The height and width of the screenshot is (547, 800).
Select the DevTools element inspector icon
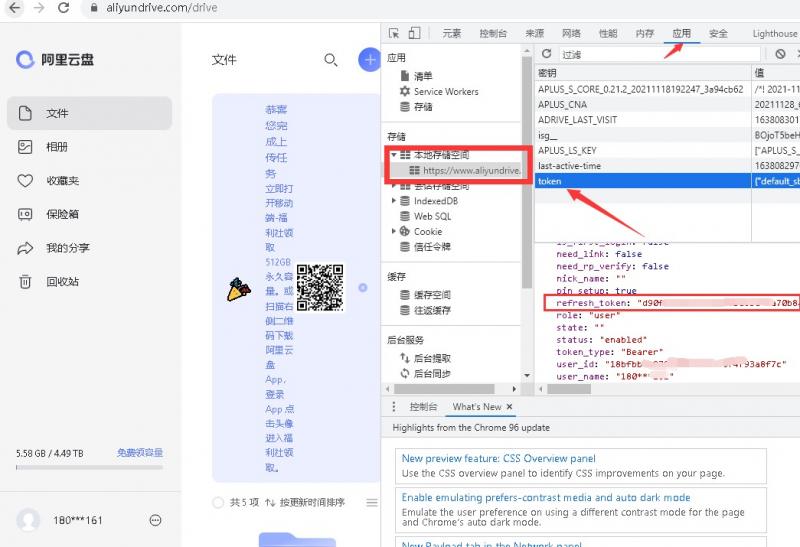point(394,34)
